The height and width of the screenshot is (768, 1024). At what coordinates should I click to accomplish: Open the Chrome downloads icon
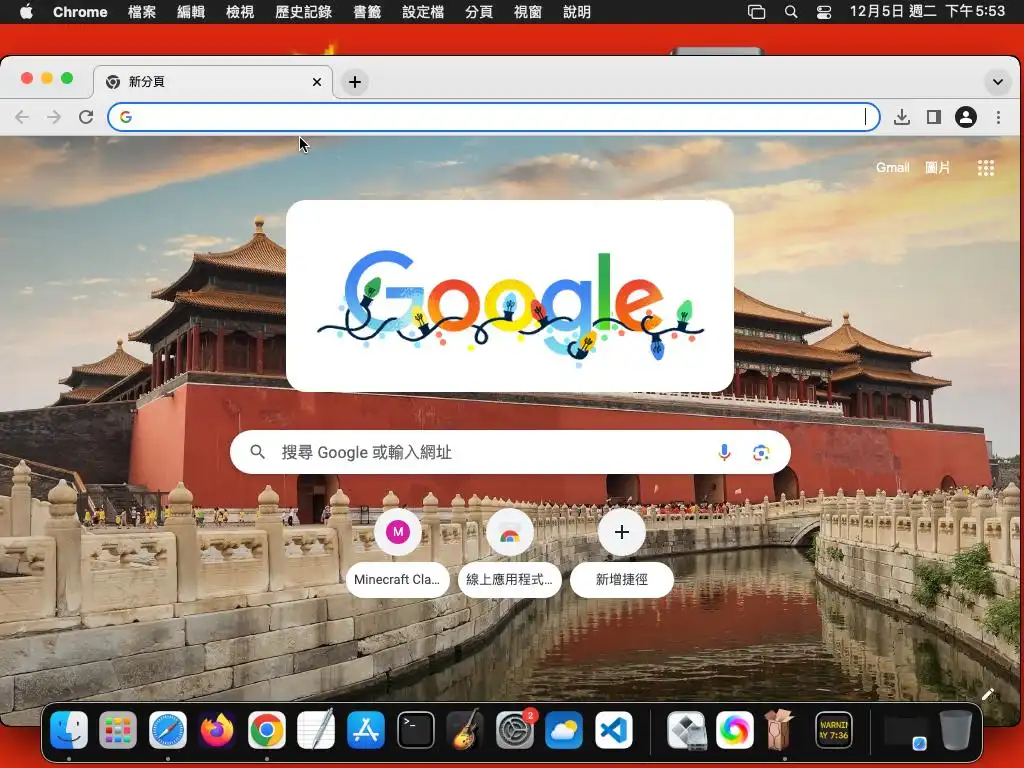(901, 117)
